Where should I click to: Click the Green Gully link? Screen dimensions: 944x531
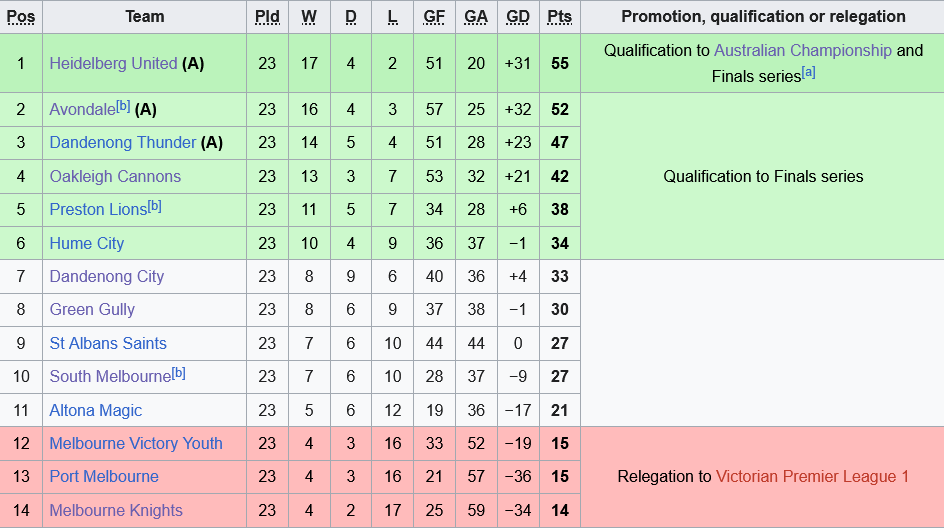[92, 310]
